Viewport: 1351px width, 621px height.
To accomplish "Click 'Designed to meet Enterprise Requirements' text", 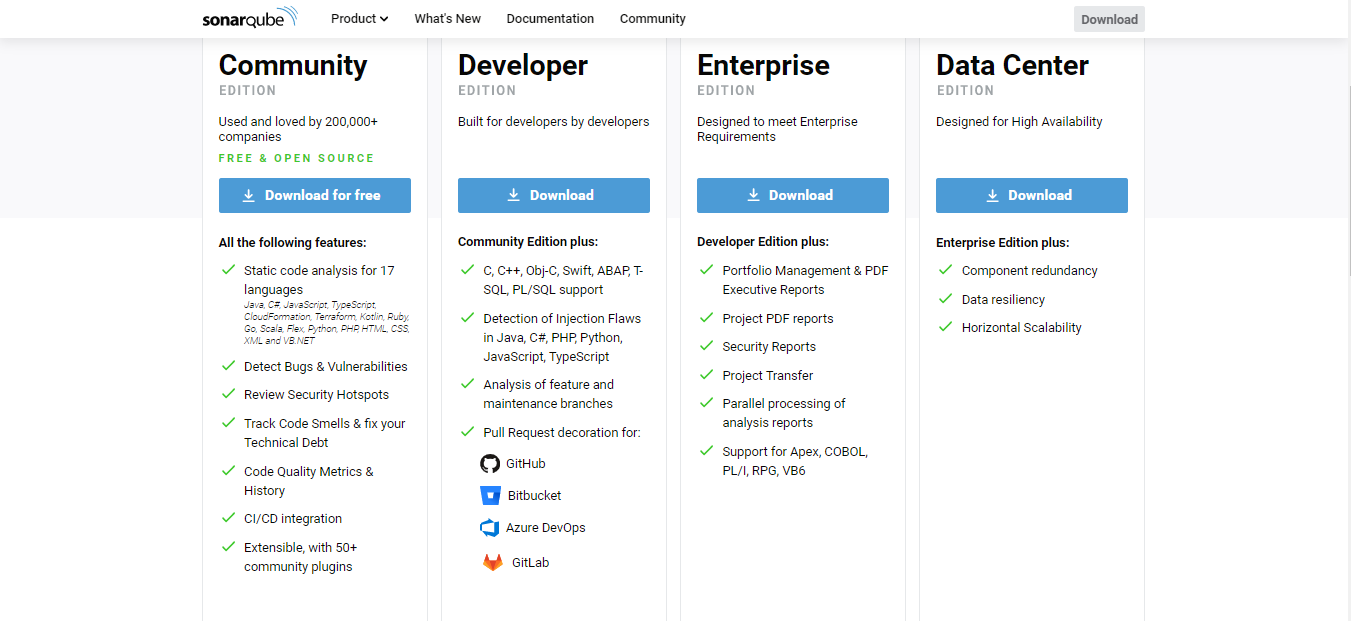I will 777,129.
